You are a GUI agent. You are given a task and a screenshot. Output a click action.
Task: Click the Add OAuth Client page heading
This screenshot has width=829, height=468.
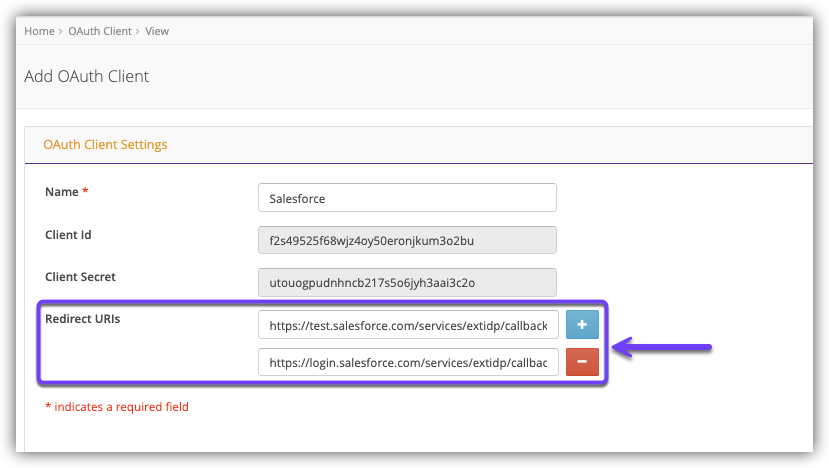click(x=86, y=76)
